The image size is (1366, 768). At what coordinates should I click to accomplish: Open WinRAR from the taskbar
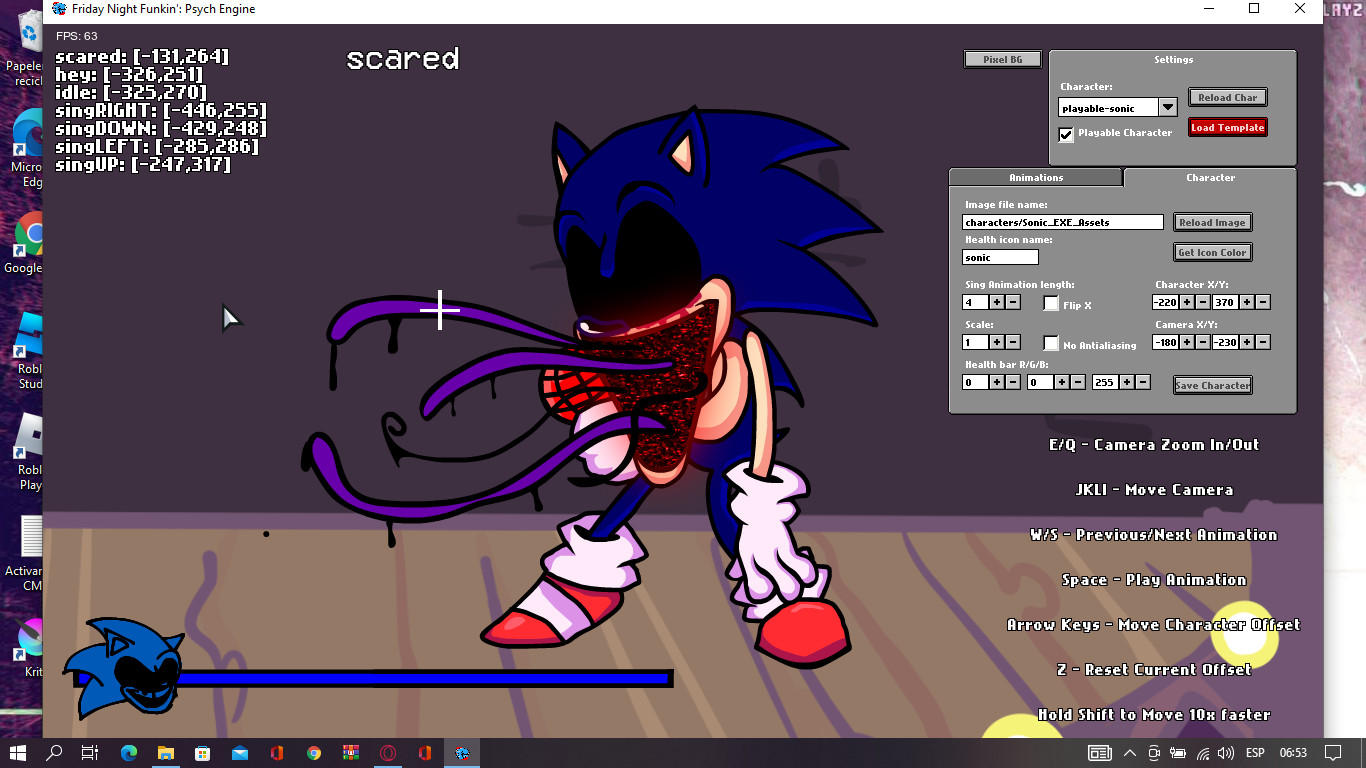tap(351, 753)
